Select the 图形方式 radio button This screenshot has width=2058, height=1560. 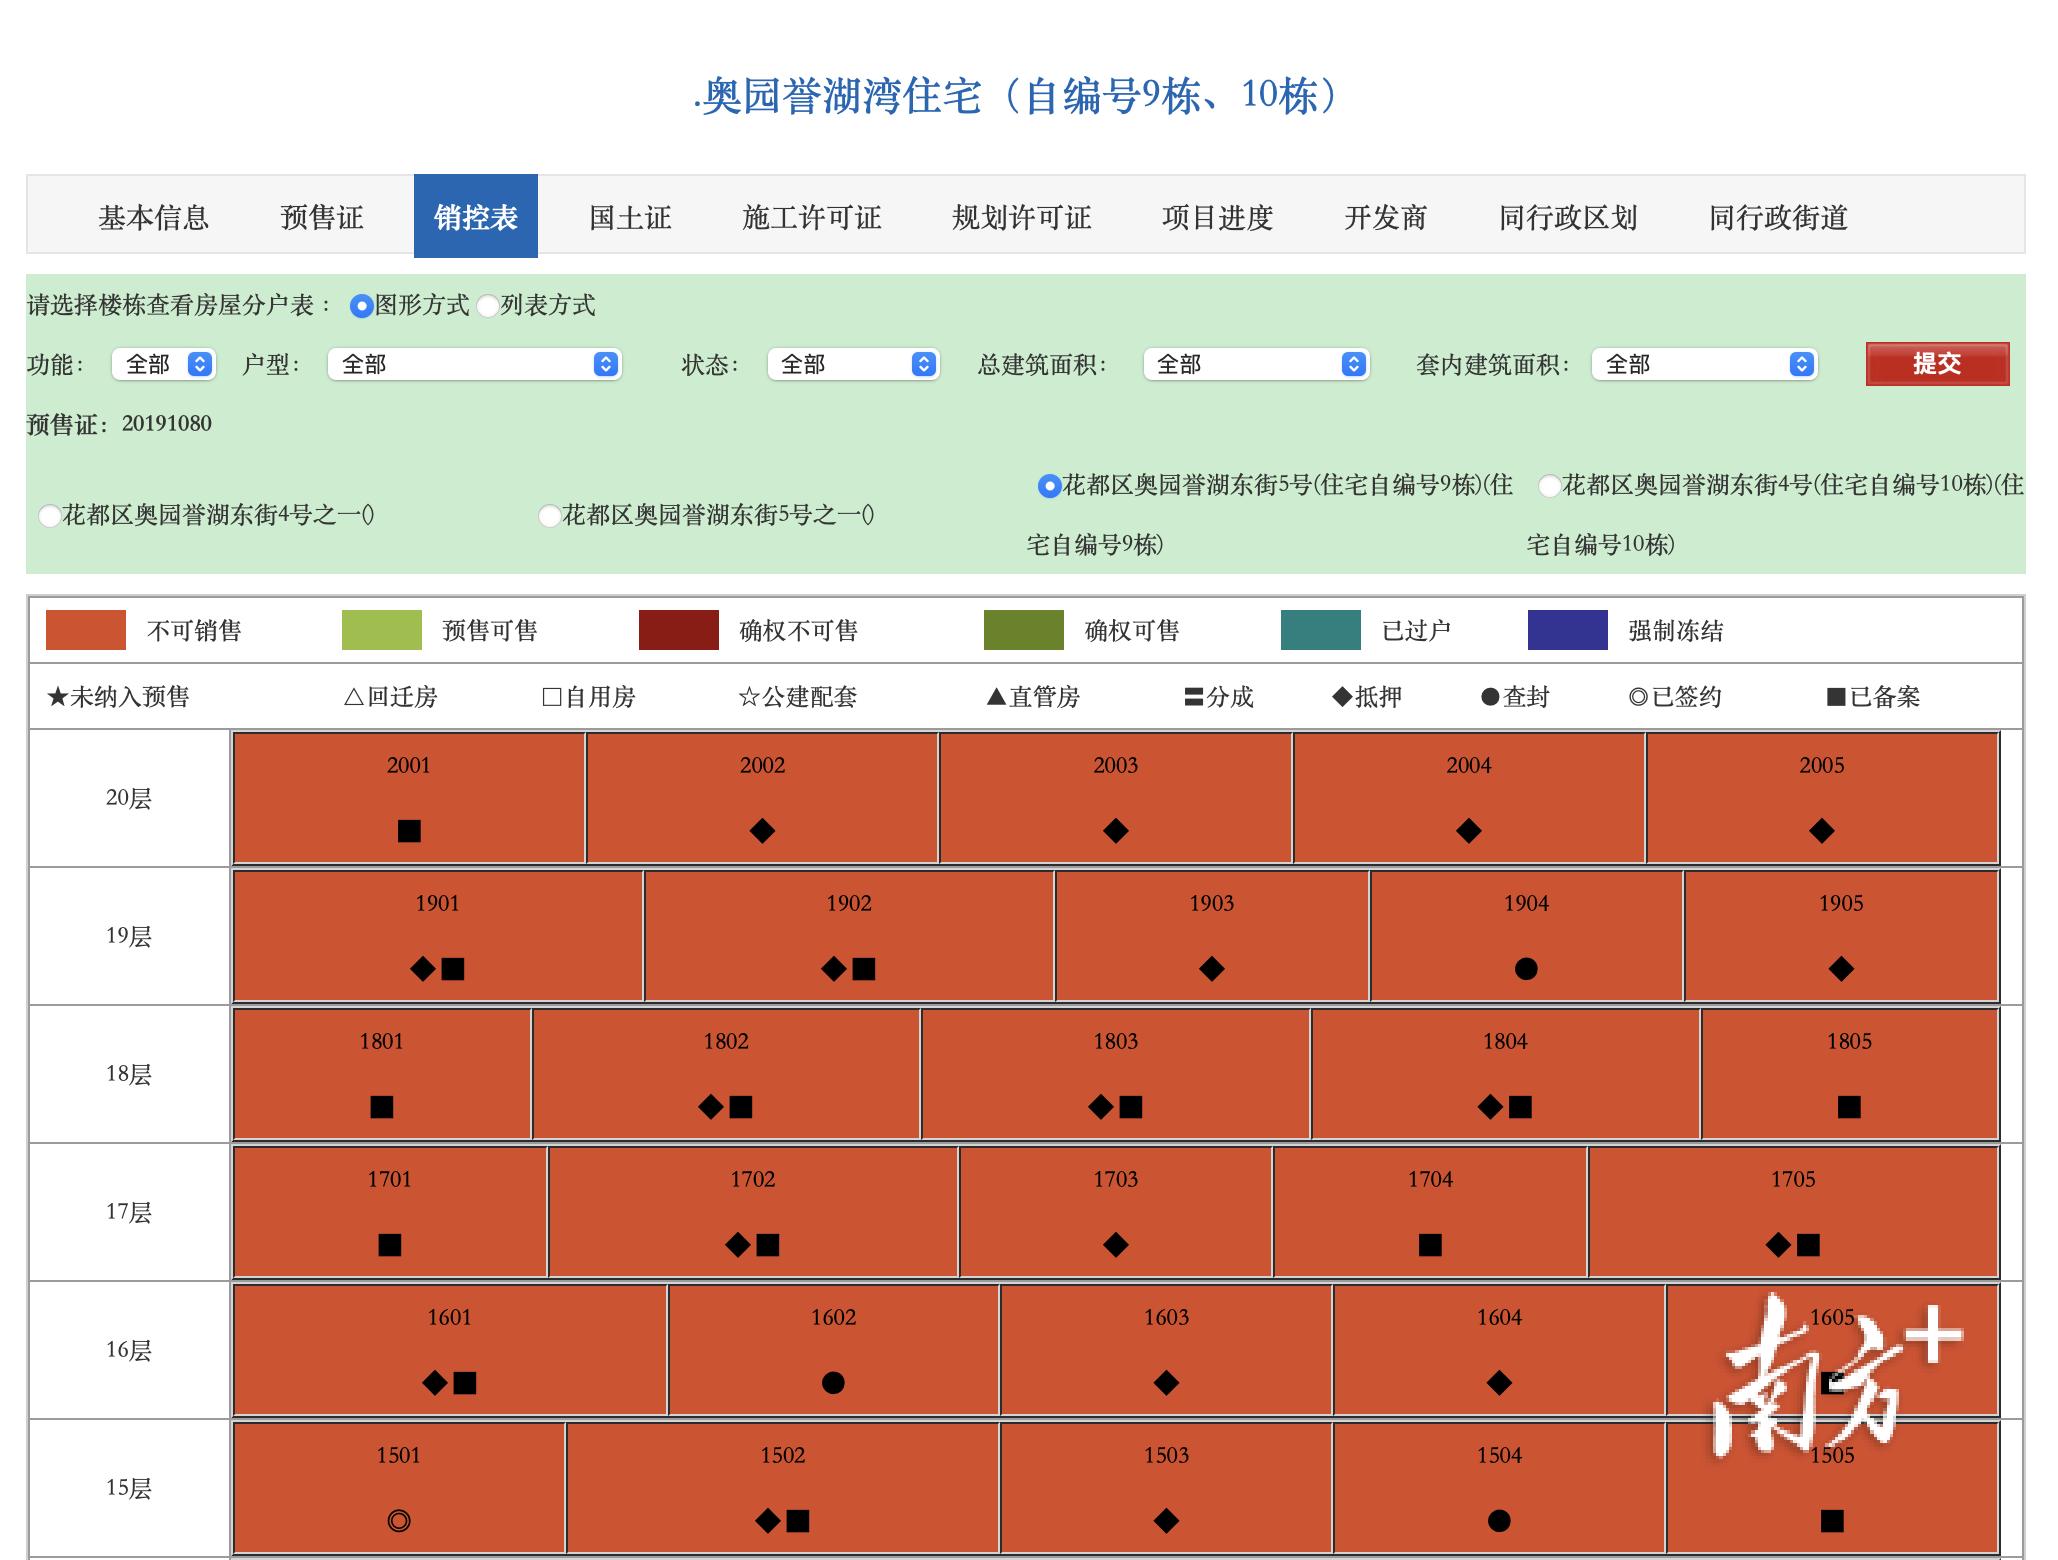pos(361,306)
